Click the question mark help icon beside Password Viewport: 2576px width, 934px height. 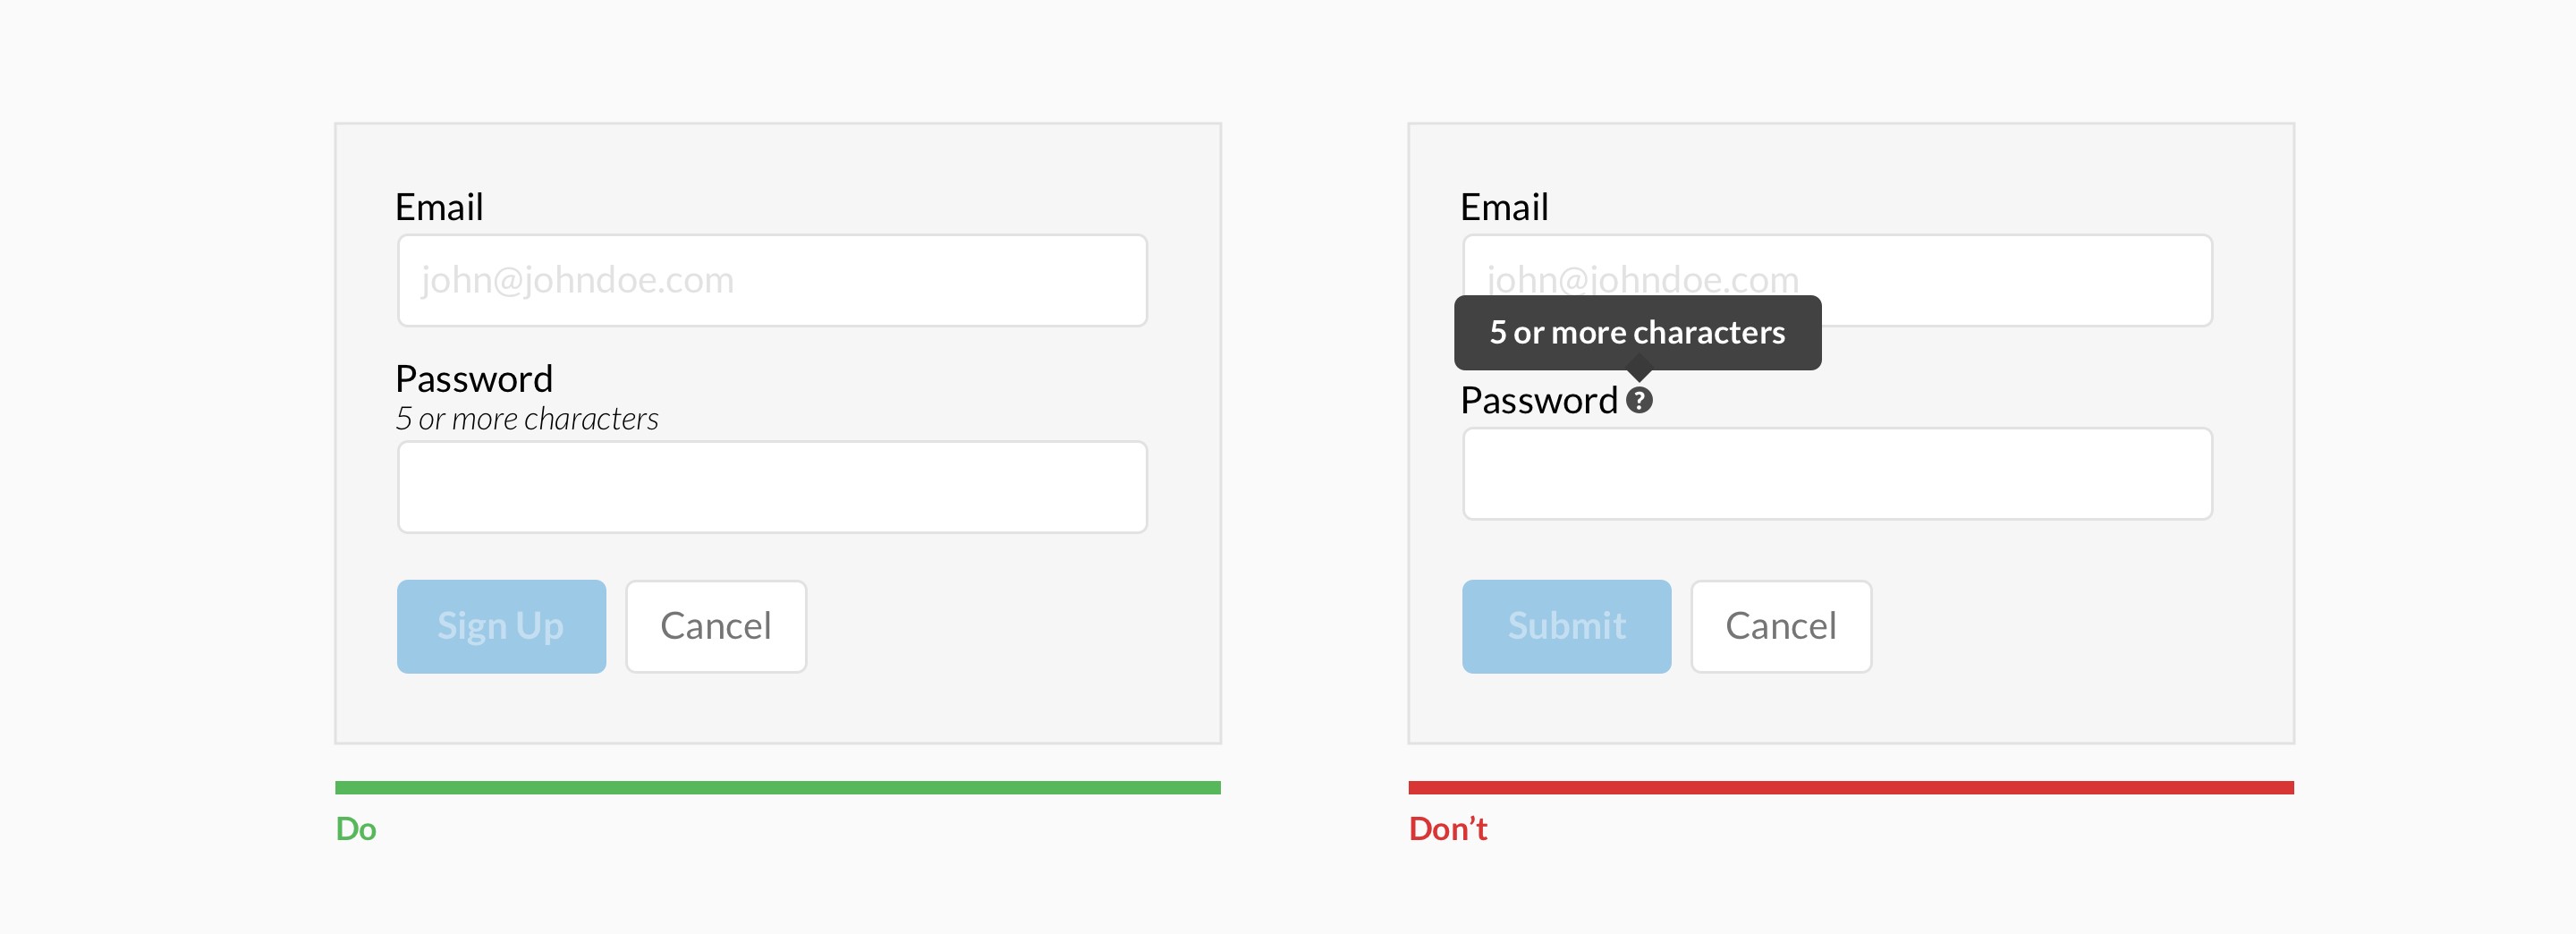(x=1639, y=400)
